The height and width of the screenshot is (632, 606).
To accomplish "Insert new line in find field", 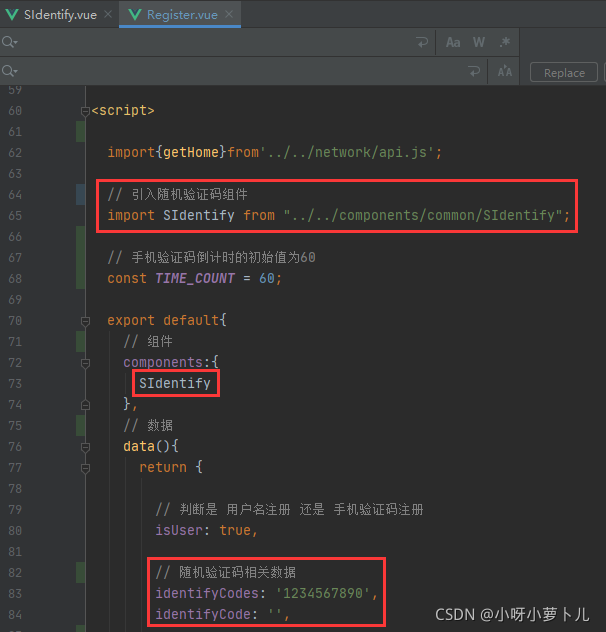I will [422, 42].
